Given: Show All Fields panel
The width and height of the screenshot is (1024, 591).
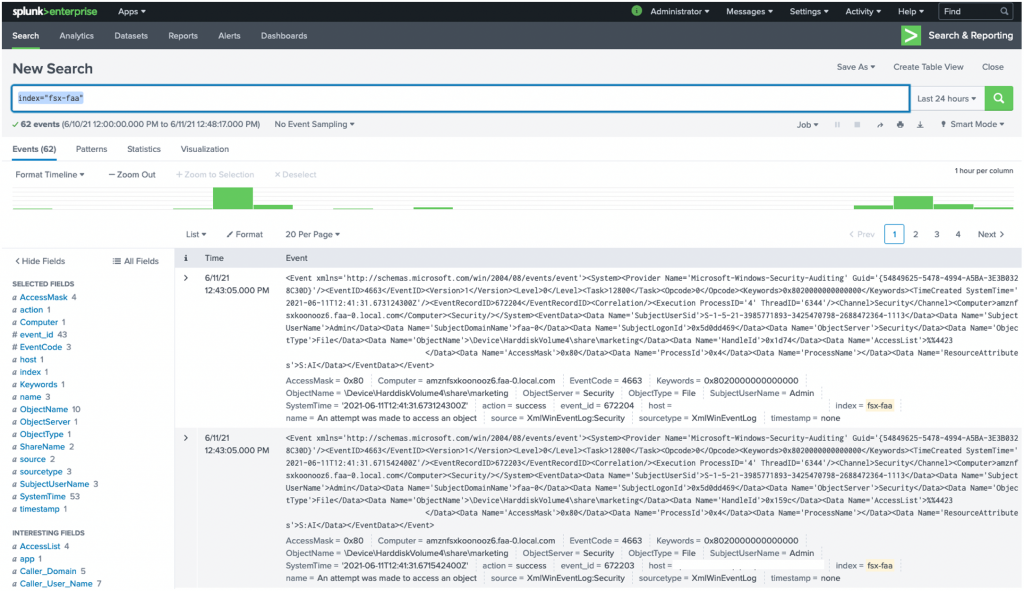Looking at the screenshot, I should point(135,260).
